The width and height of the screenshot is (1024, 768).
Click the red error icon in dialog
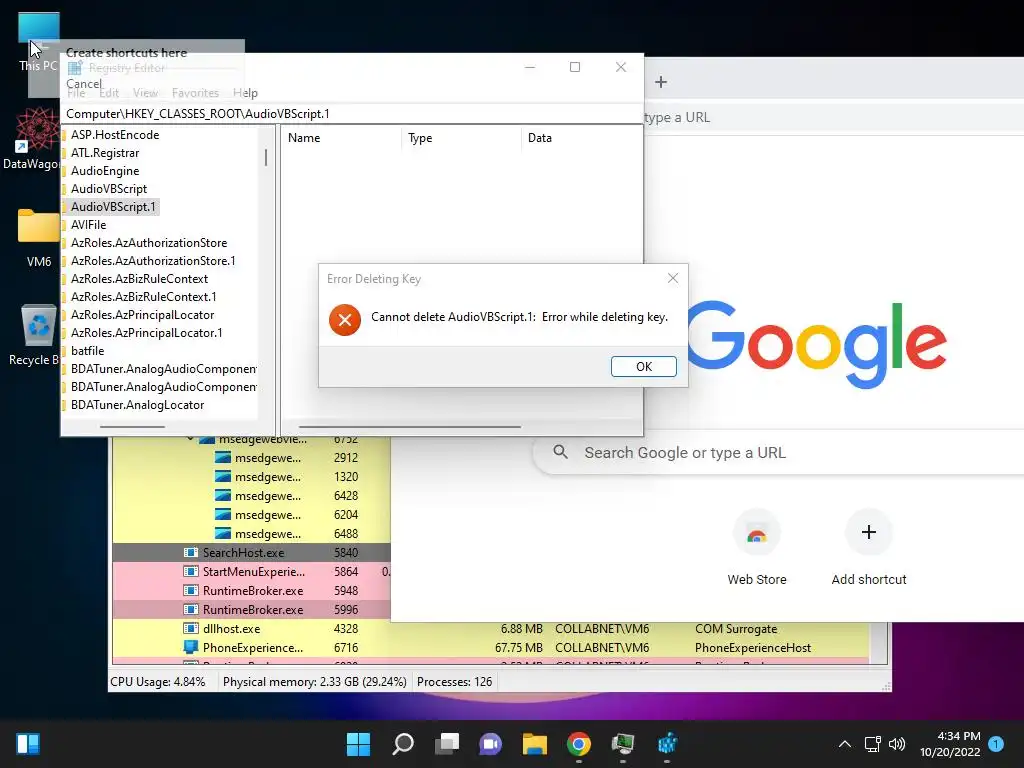(345, 319)
